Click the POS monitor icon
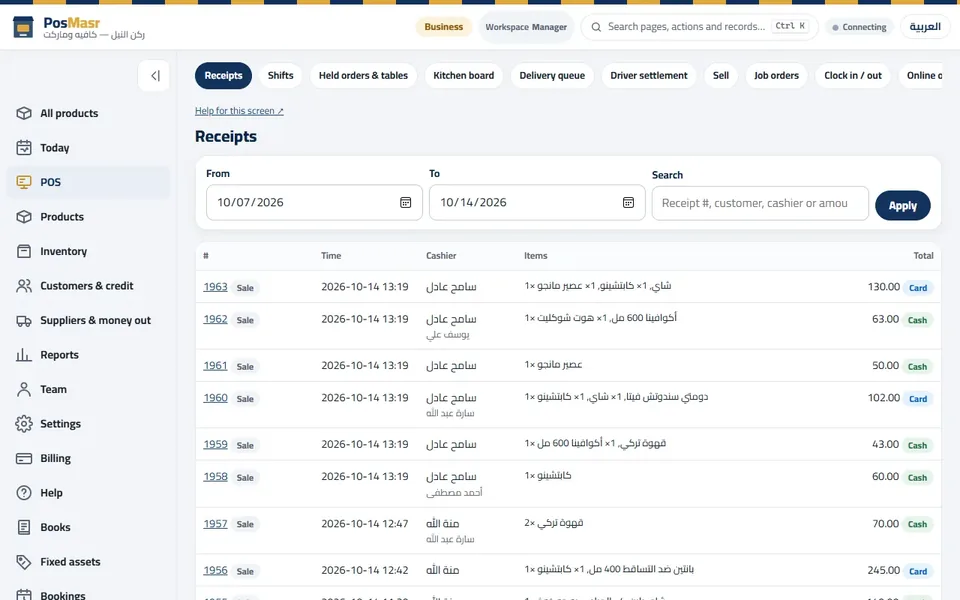This screenshot has height=600, width=960. (x=24, y=182)
